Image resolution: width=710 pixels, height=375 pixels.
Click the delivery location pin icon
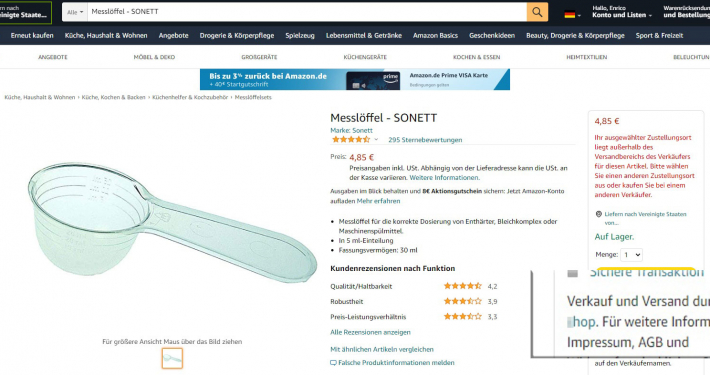599,214
